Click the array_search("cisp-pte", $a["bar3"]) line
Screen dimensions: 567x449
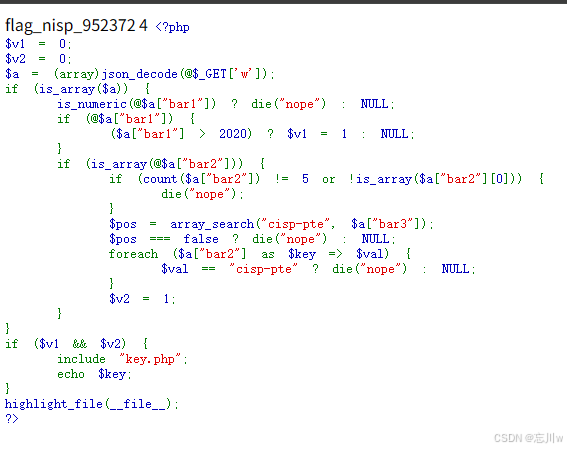click(271, 224)
